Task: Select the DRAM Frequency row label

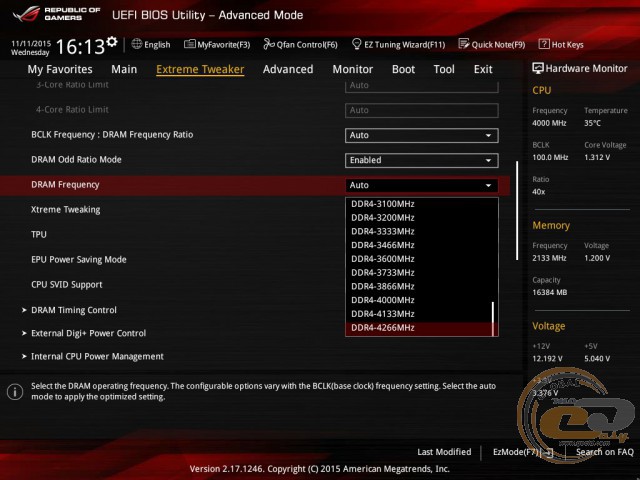Action: [65, 185]
